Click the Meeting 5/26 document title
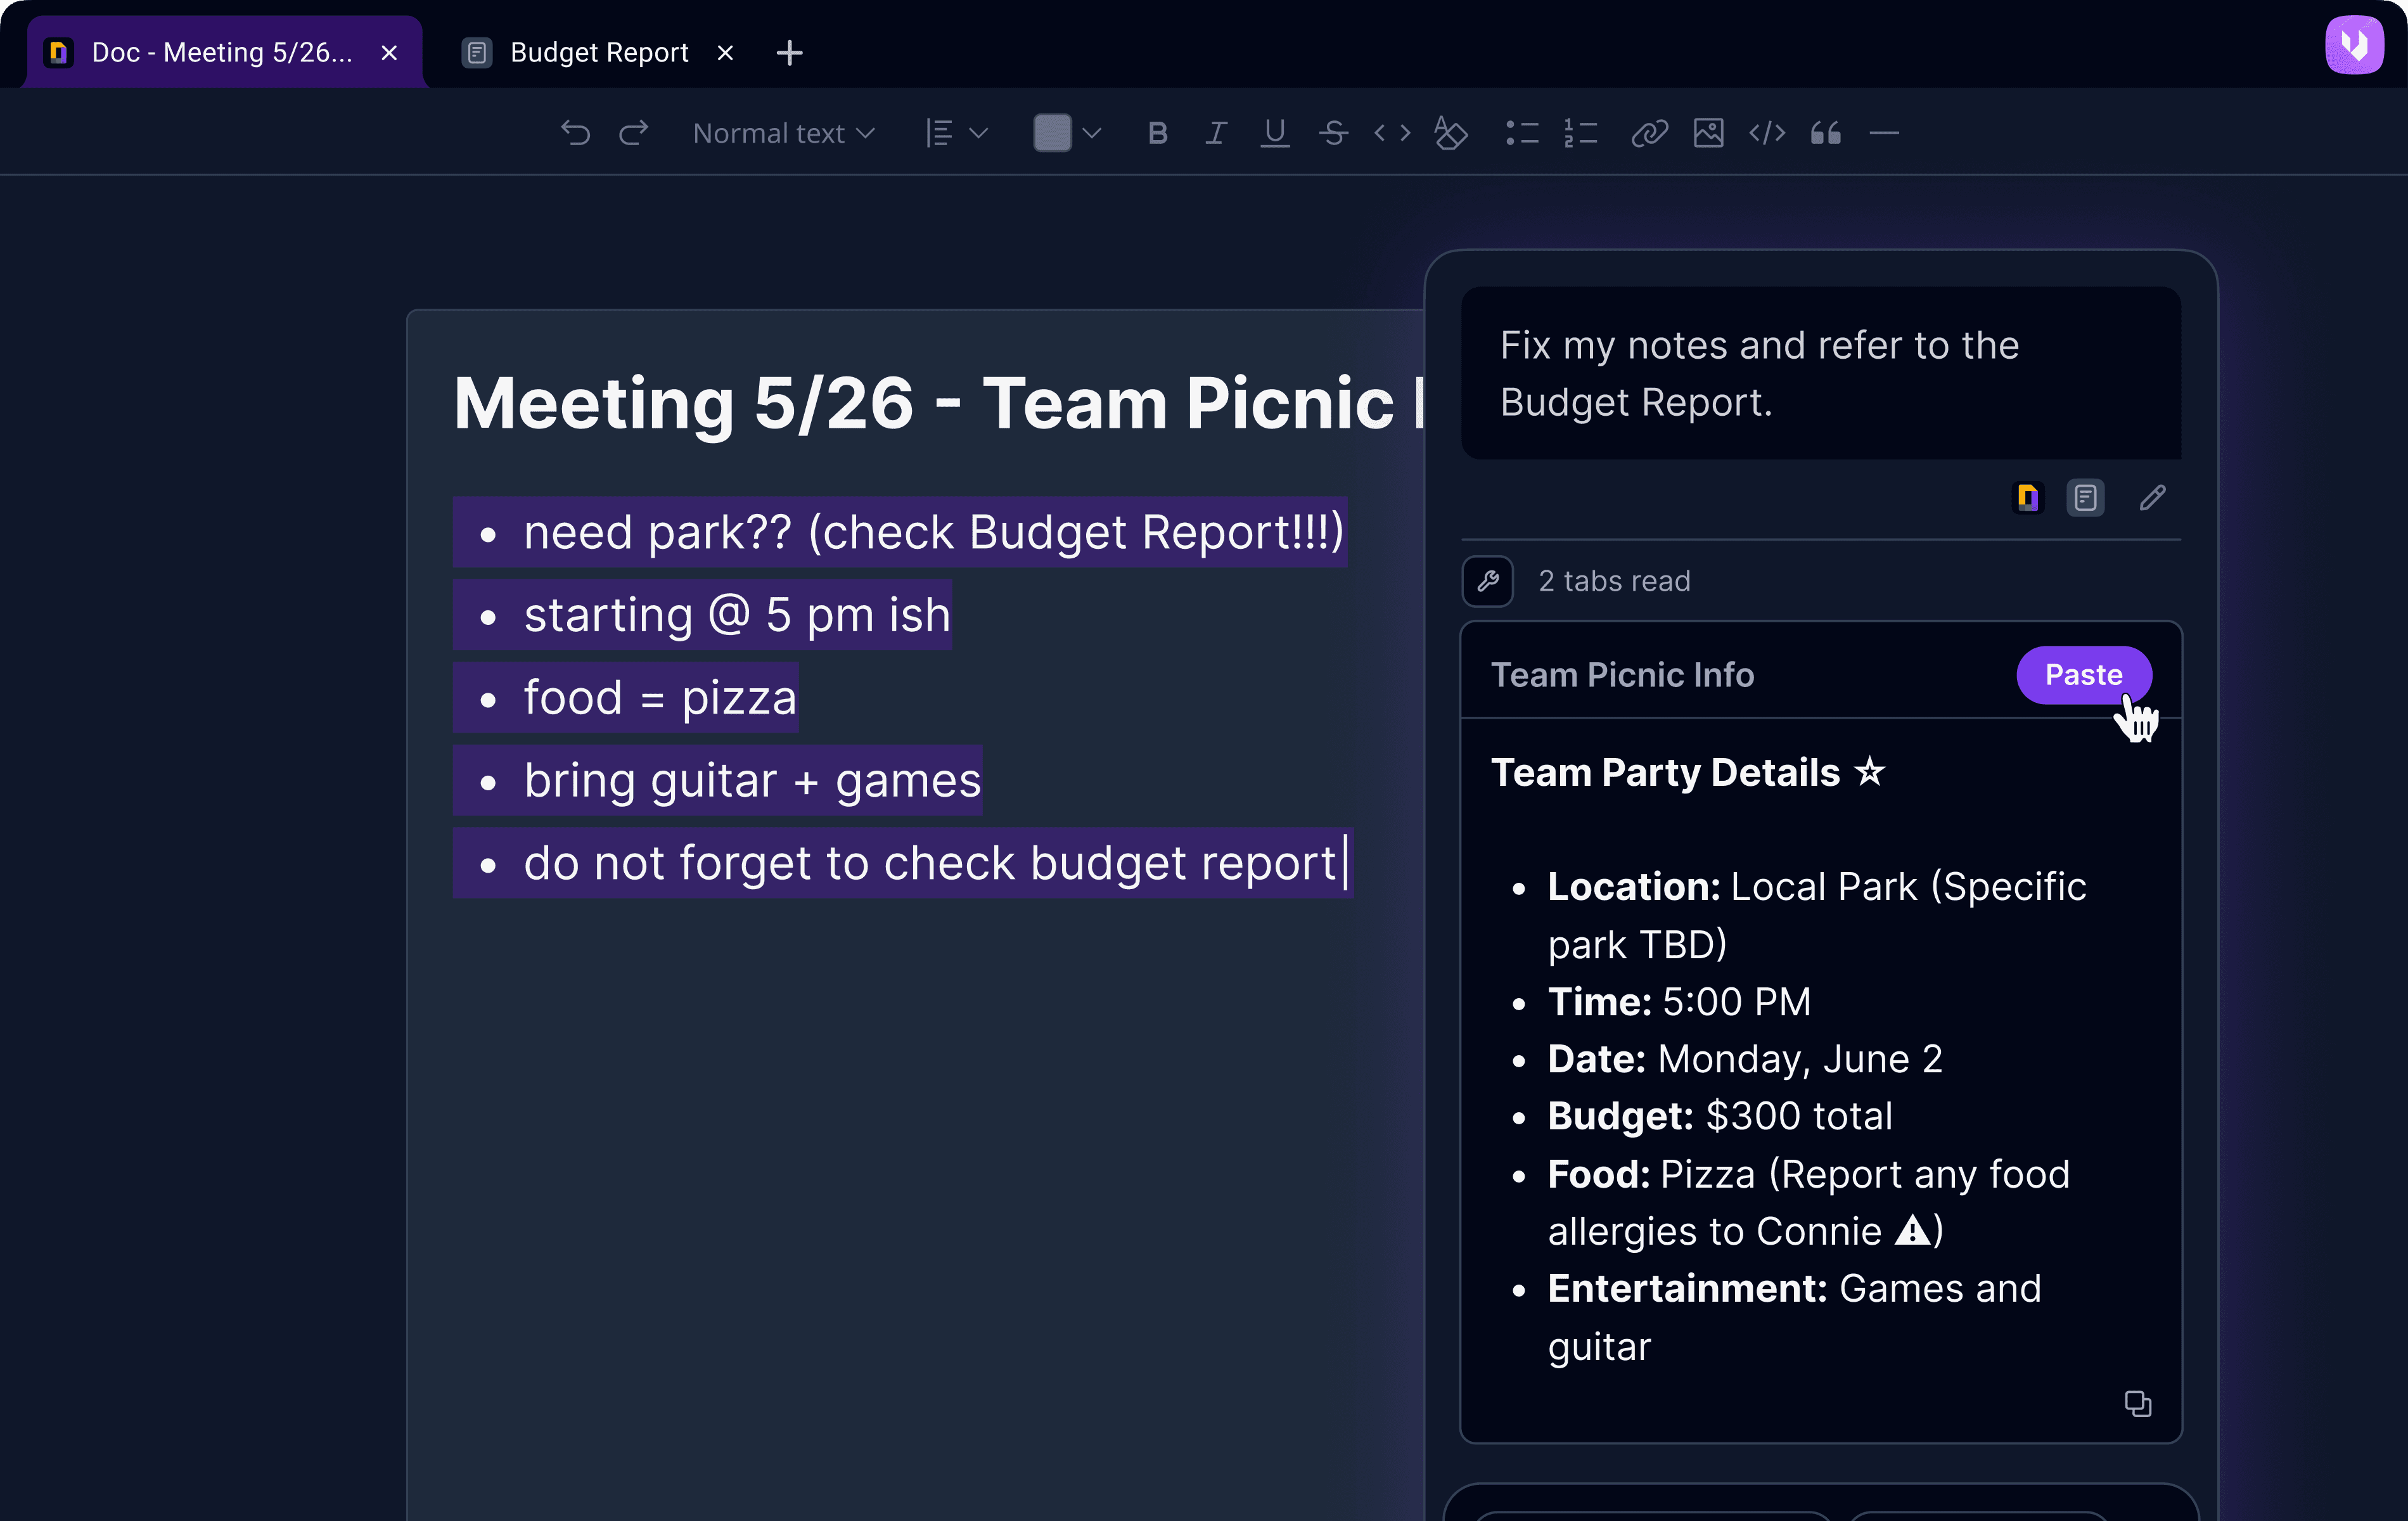Screen dimensions: 2408x1521 (x=939, y=403)
